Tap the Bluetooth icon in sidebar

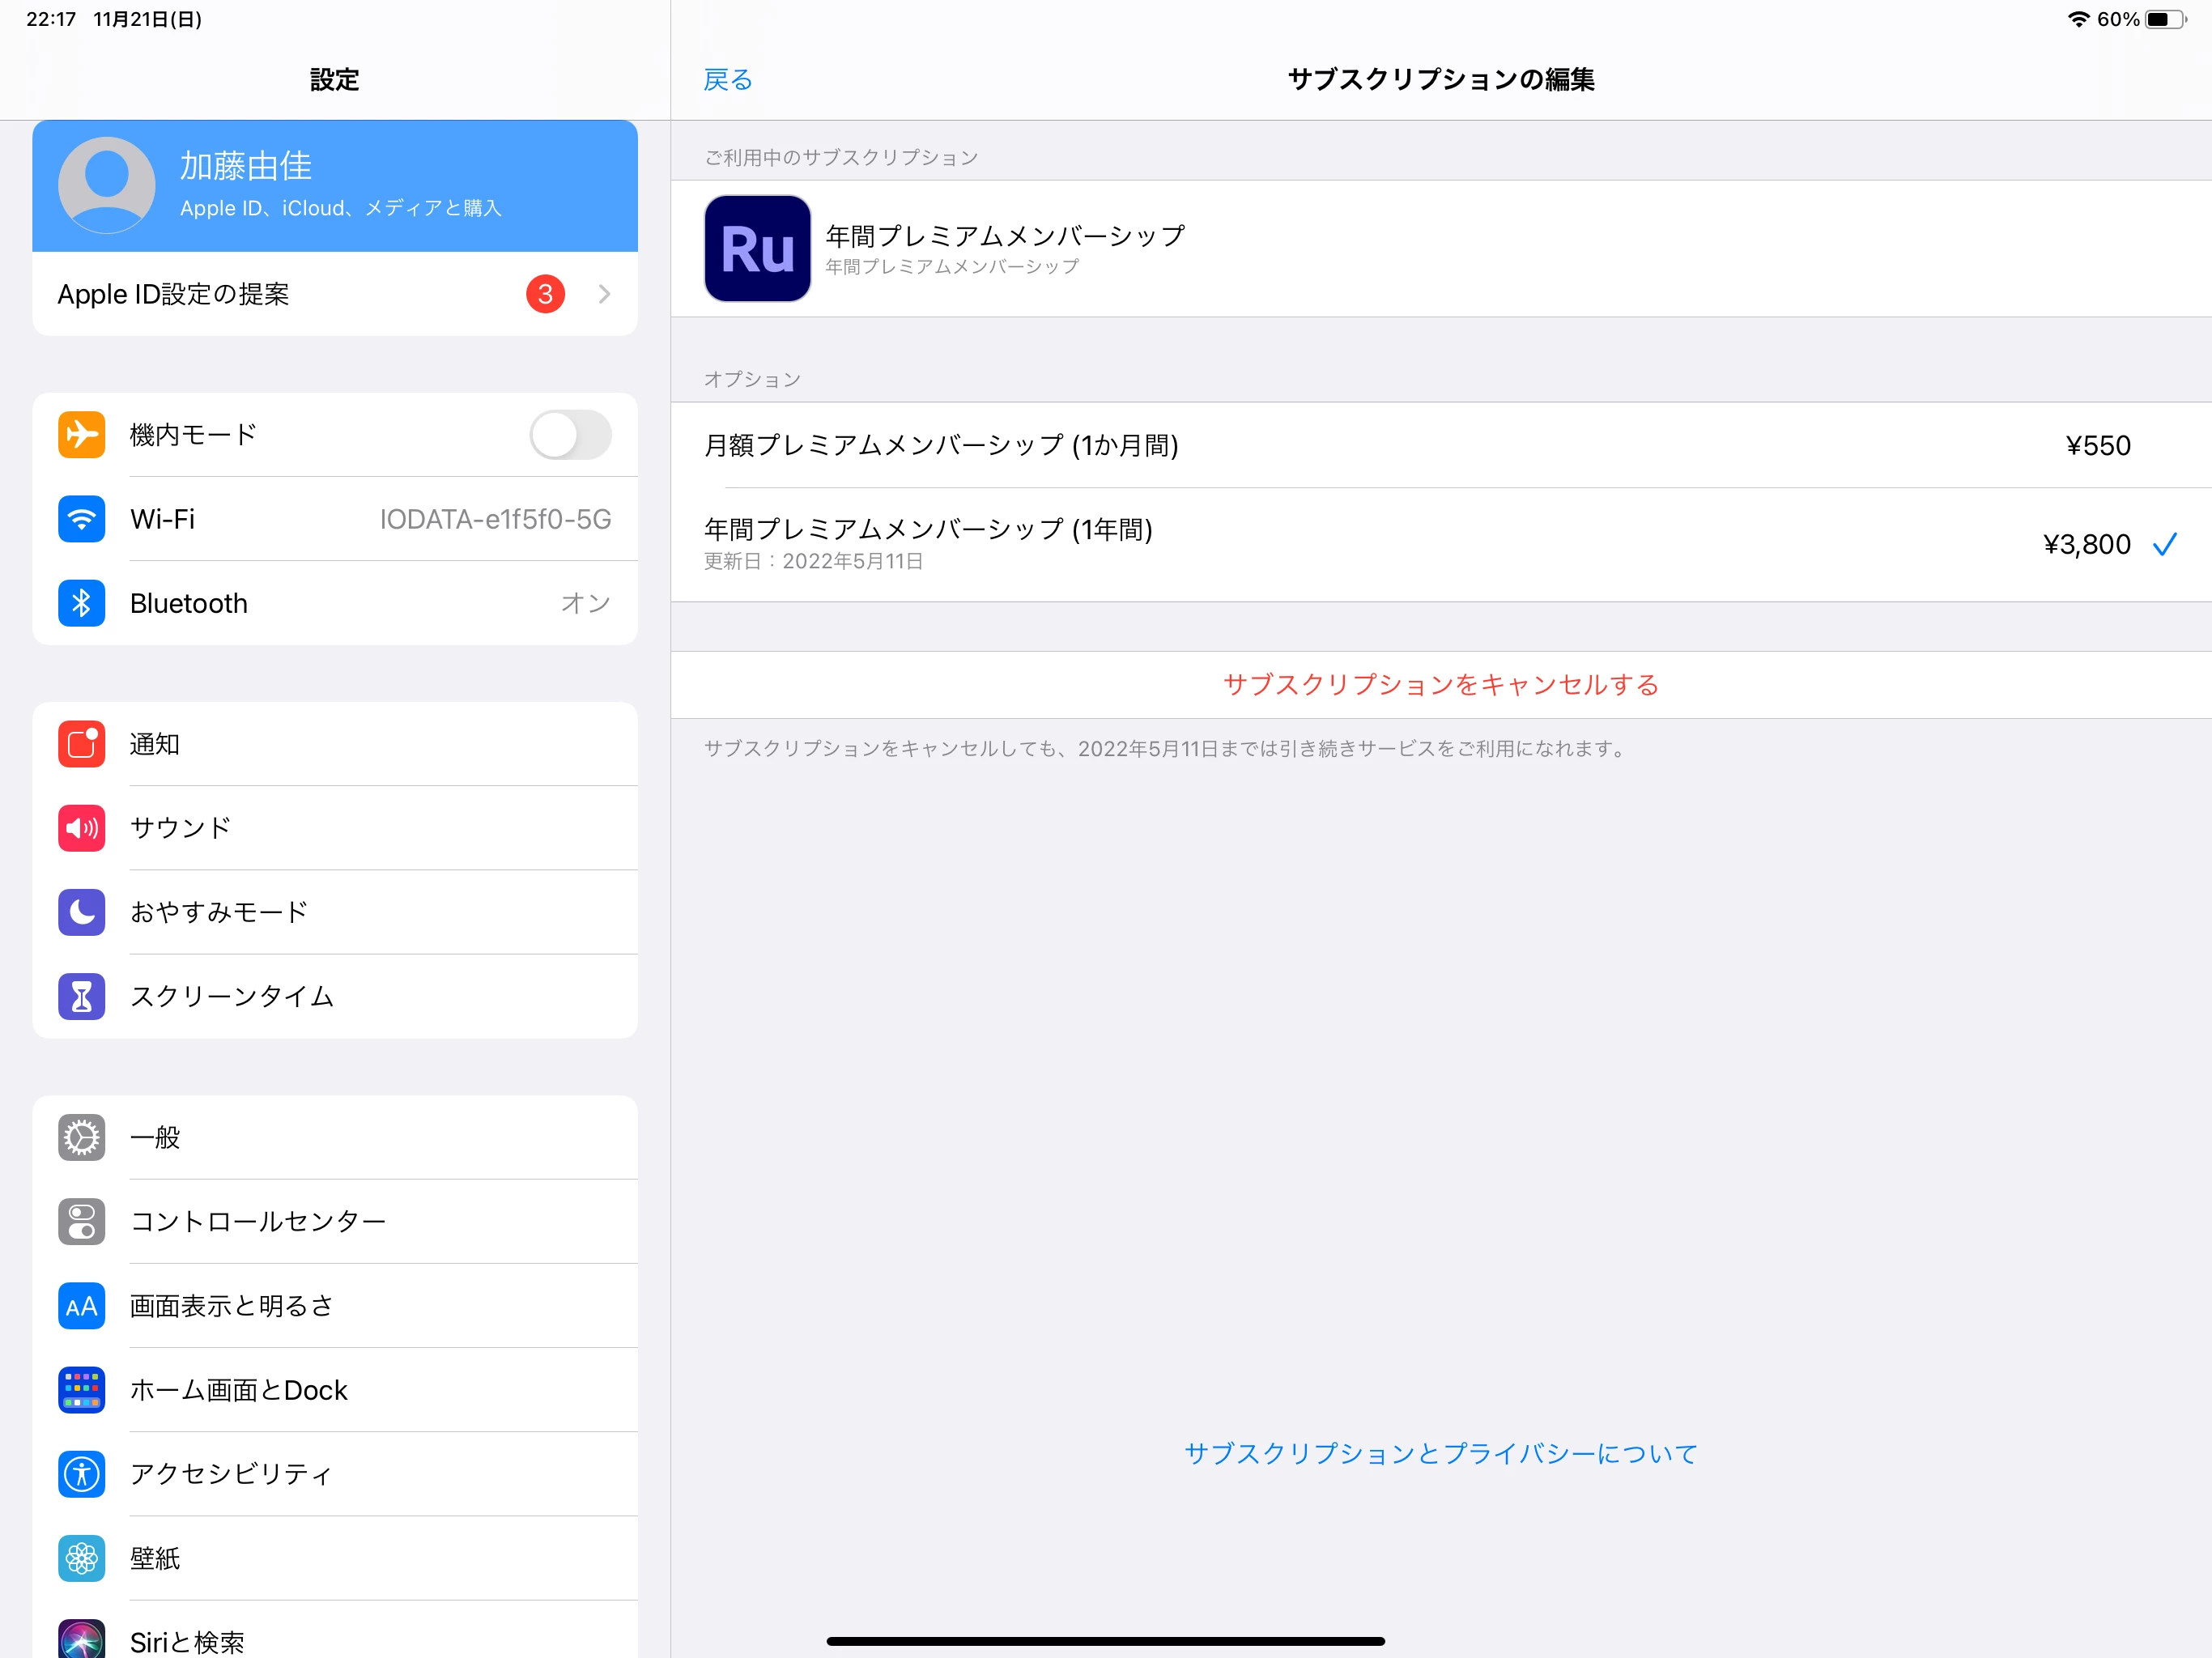(81, 603)
